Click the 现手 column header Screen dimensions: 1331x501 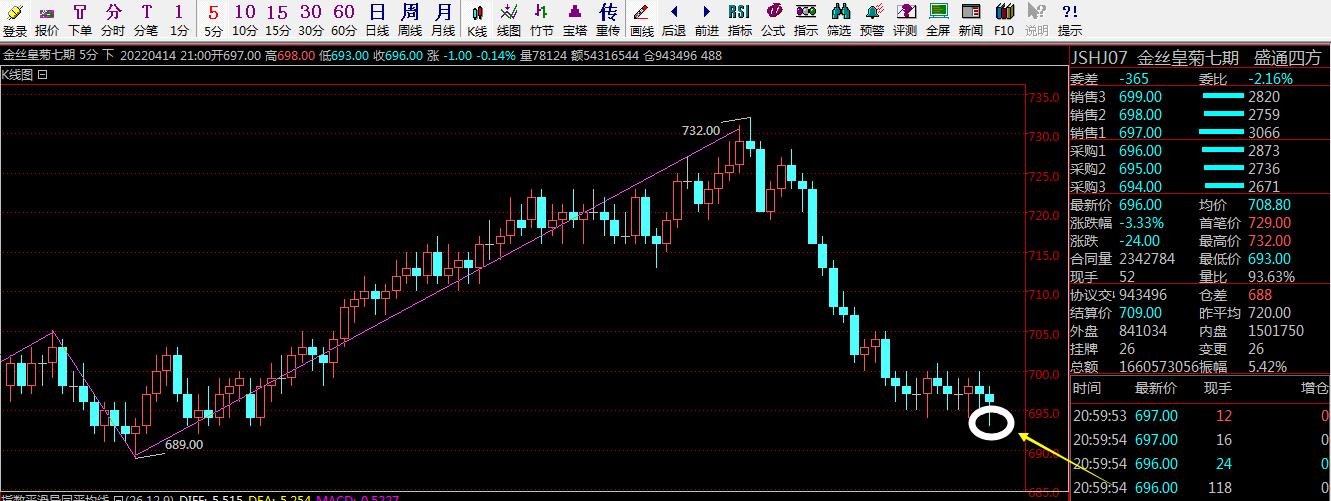click(1217, 389)
